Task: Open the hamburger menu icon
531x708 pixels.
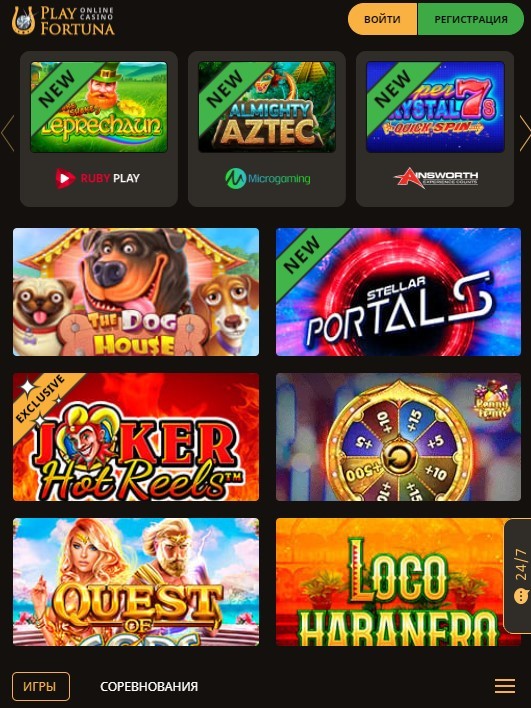Action: pyautogui.click(x=505, y=686)
